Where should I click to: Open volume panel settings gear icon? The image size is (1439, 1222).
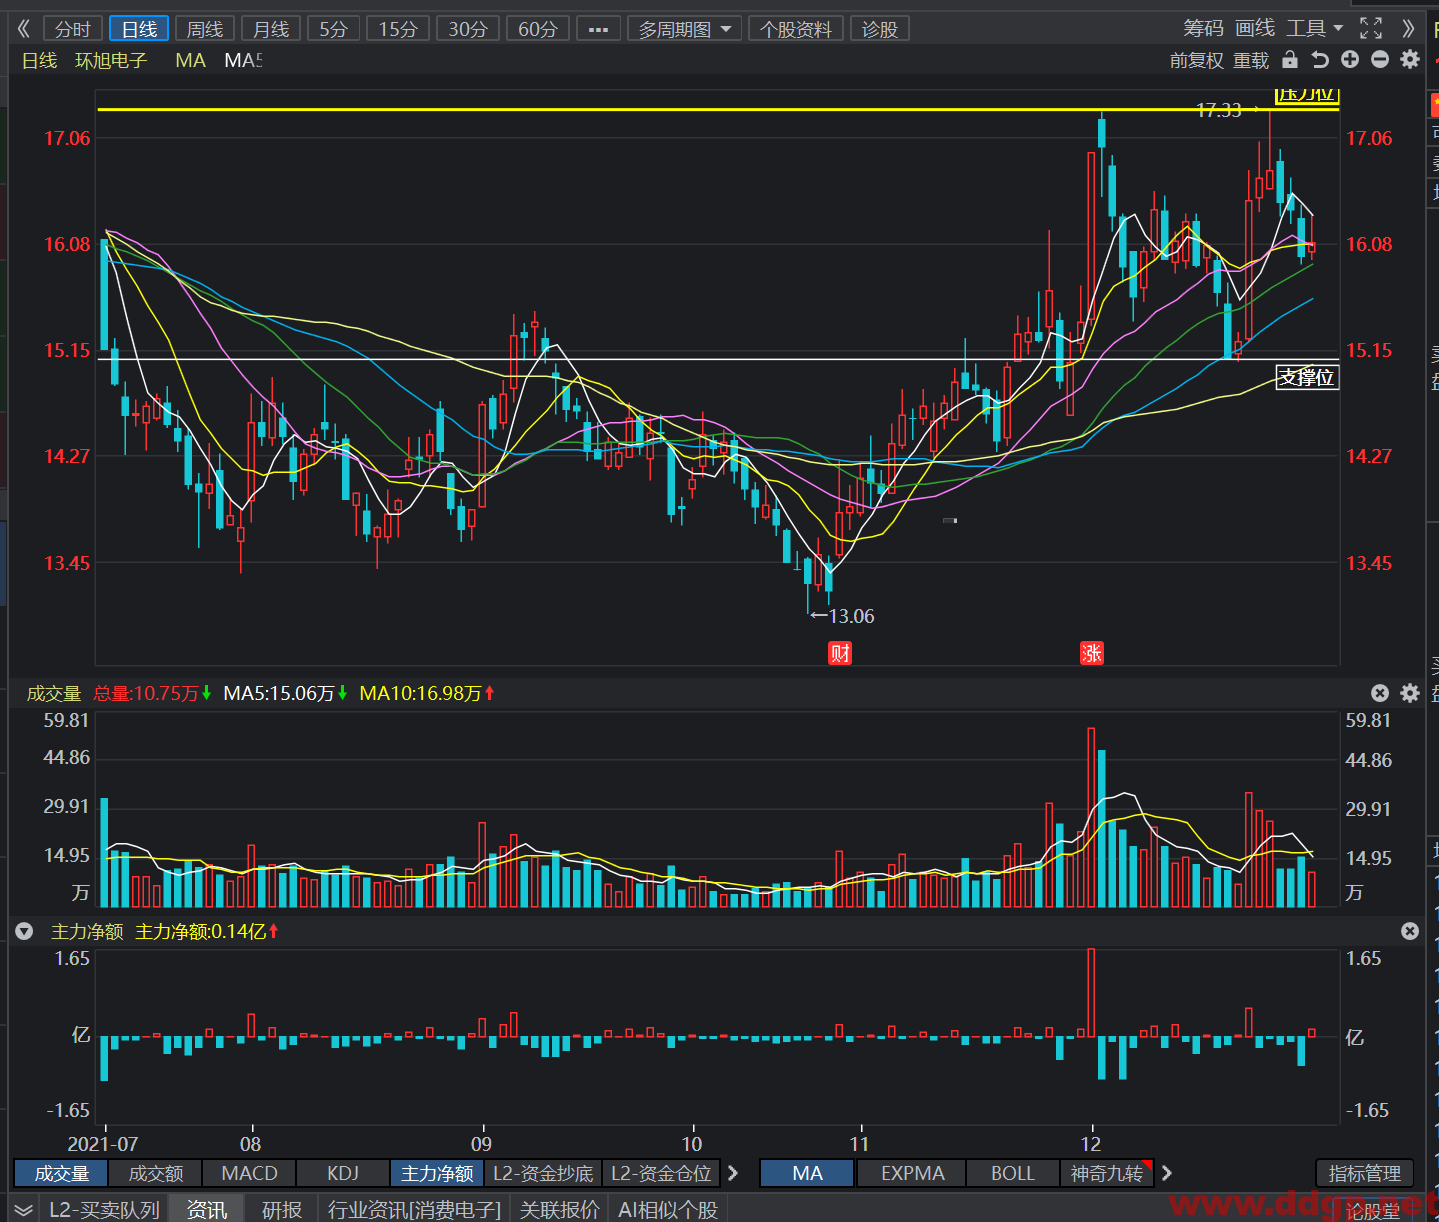click(1410, 693)
